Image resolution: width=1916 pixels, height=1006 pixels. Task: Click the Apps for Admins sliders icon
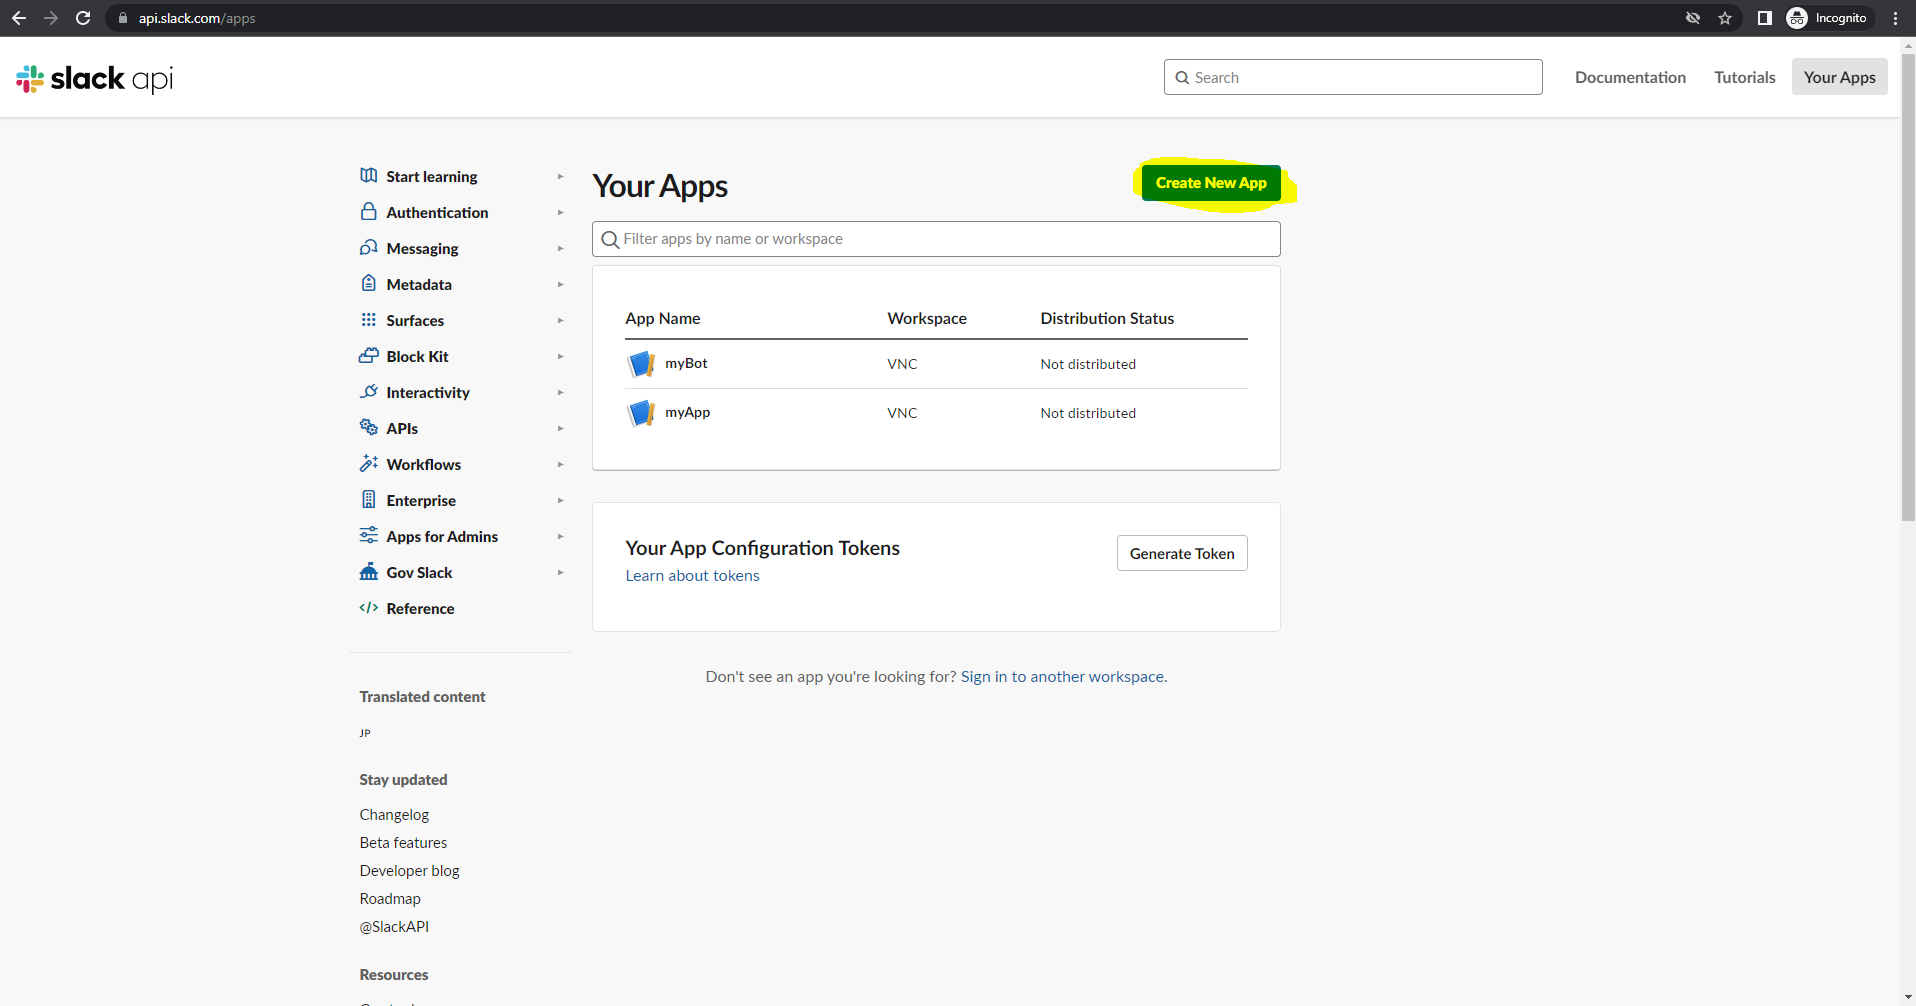point(369,536)
